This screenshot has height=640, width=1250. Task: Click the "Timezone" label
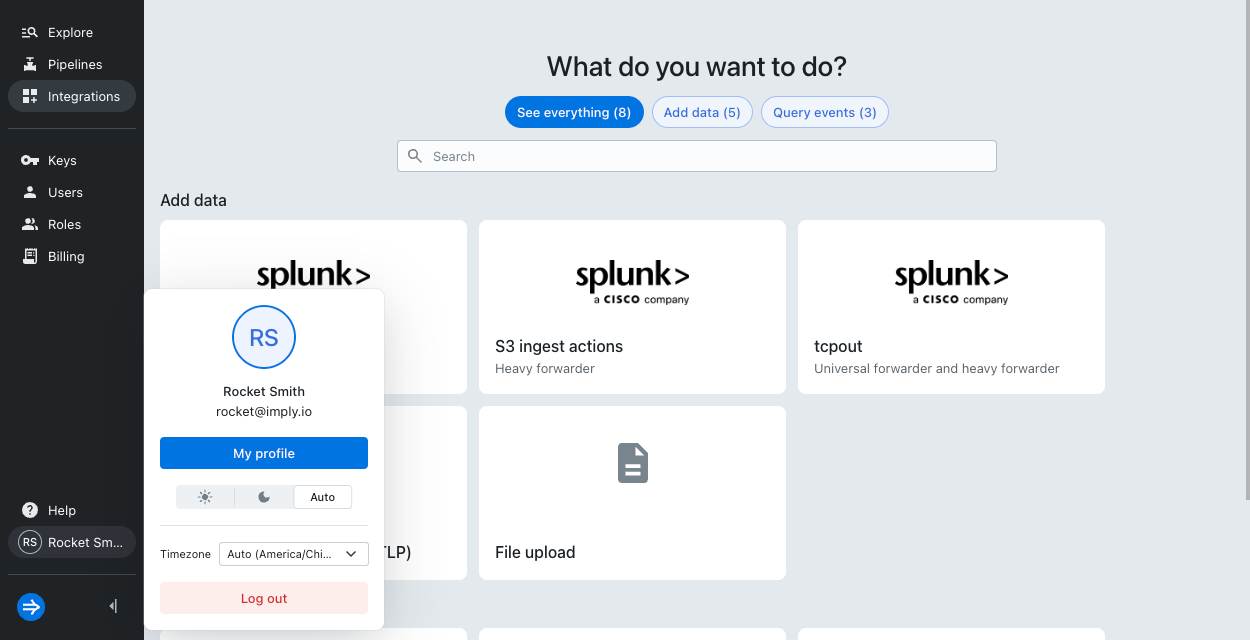pos(185,554)
